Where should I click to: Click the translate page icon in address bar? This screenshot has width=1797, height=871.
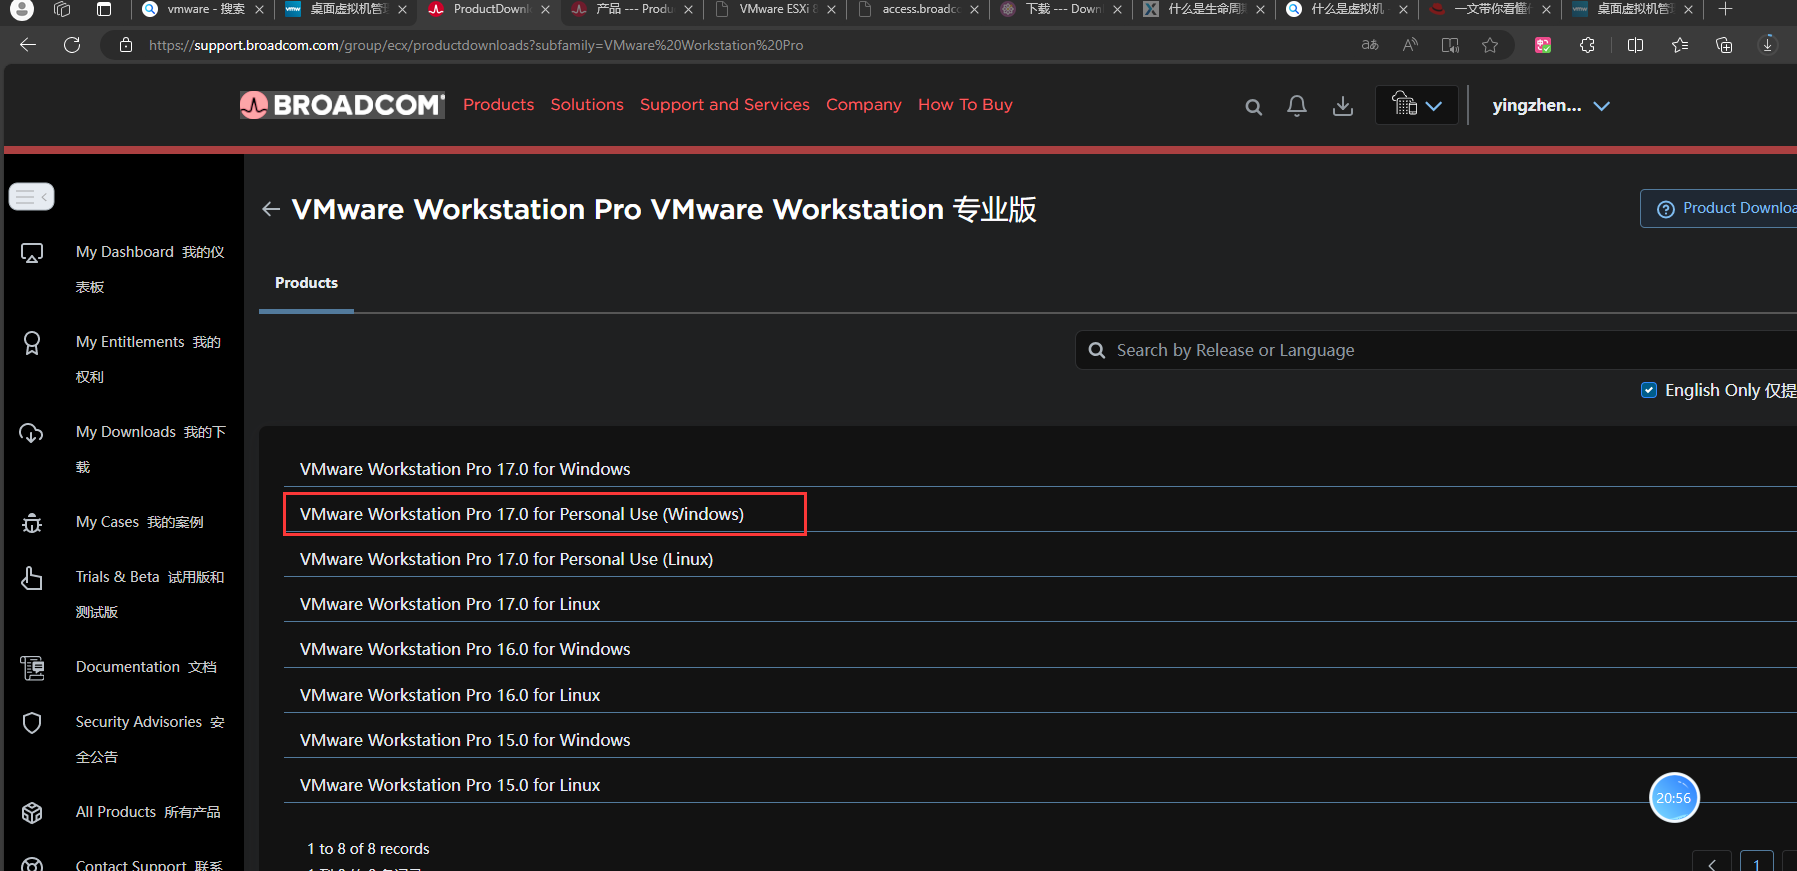(1370, 45)
